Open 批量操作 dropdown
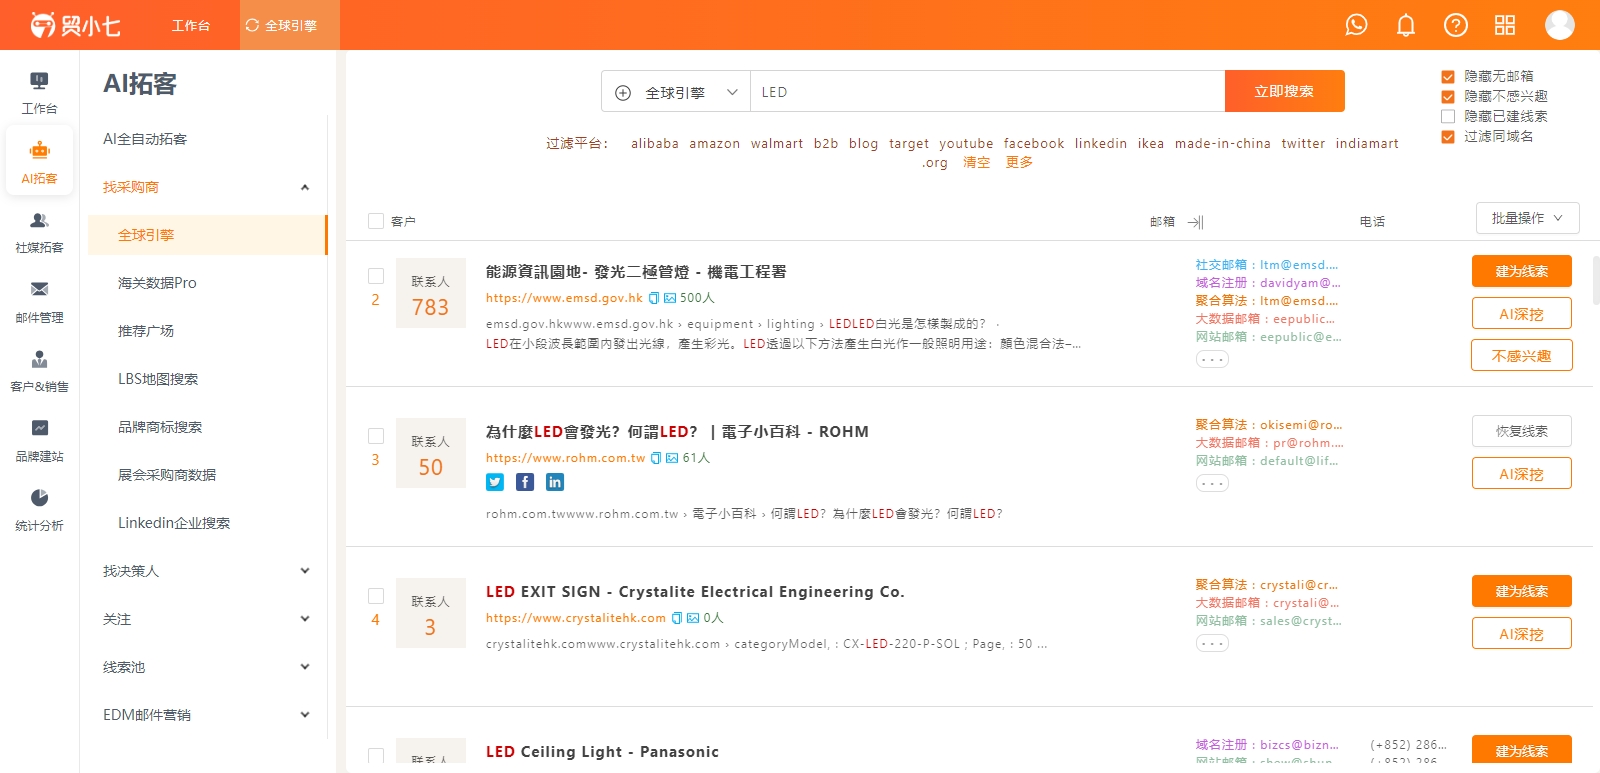1600x773 pixels. pyautogui.click(x=1528, y=218)
